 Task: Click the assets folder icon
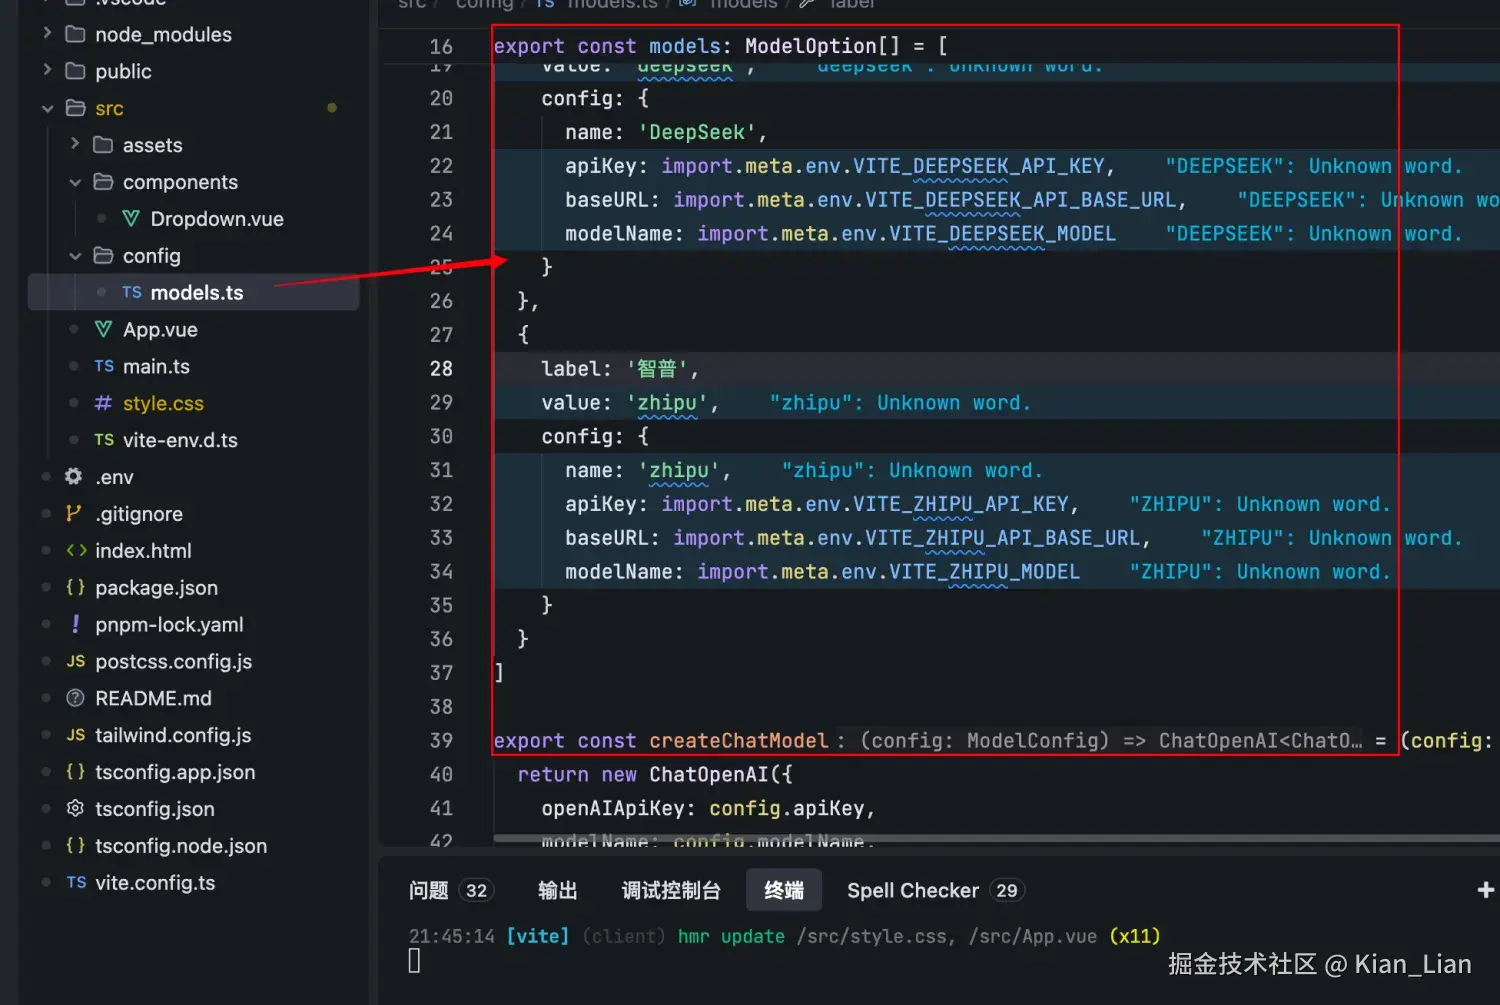click(103, 145)
